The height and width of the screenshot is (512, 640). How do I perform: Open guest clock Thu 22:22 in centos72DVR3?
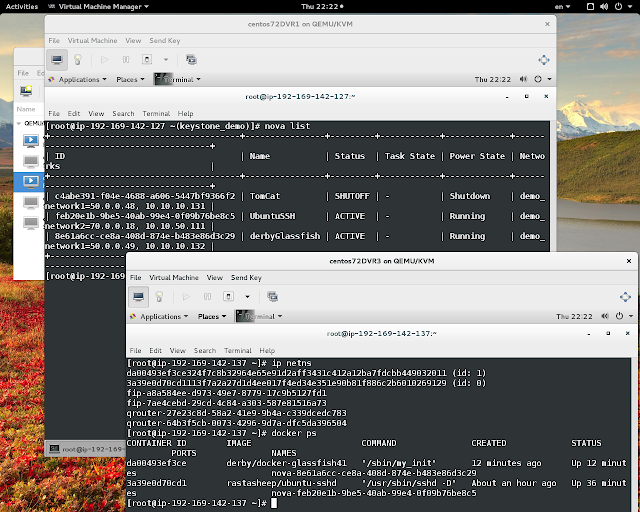(574, 316)
